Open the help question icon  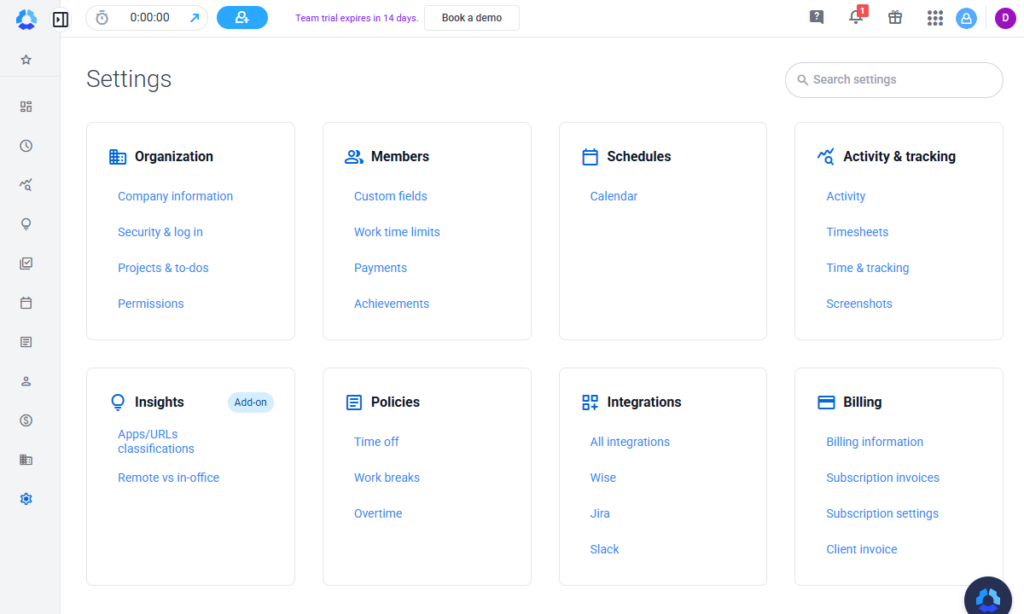point(816,17)
